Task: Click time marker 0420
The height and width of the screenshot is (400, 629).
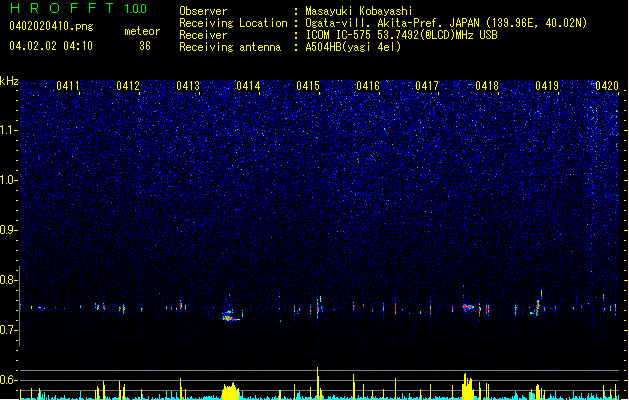Action: tap(607, 86)
